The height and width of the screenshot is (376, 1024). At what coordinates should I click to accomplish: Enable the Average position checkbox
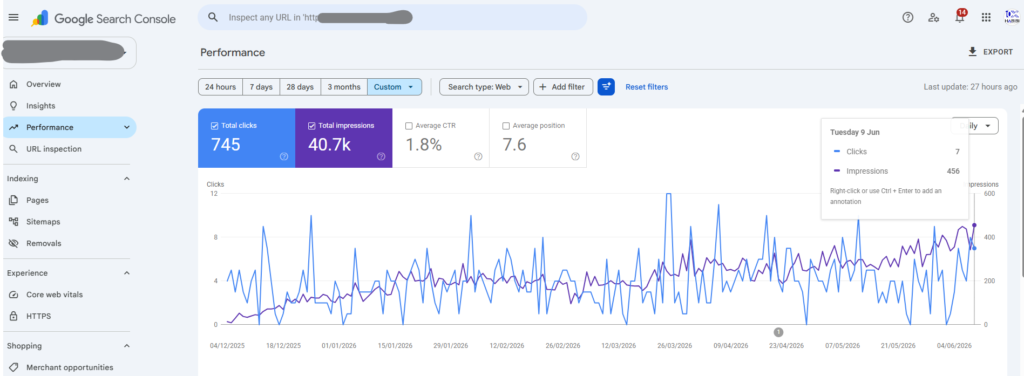click(505, 125)
